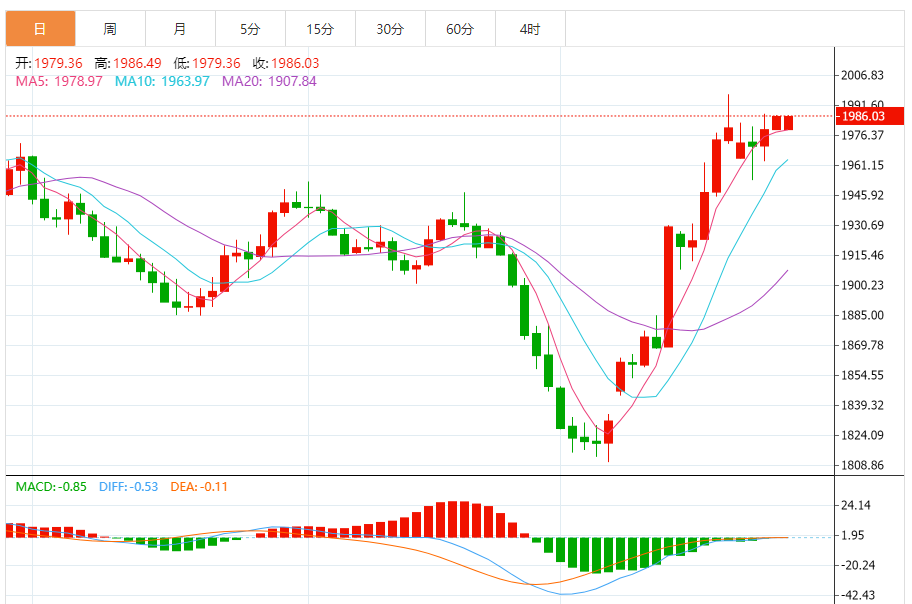Click the MACD:-0.85 indicator value

[x=51, y=486]
